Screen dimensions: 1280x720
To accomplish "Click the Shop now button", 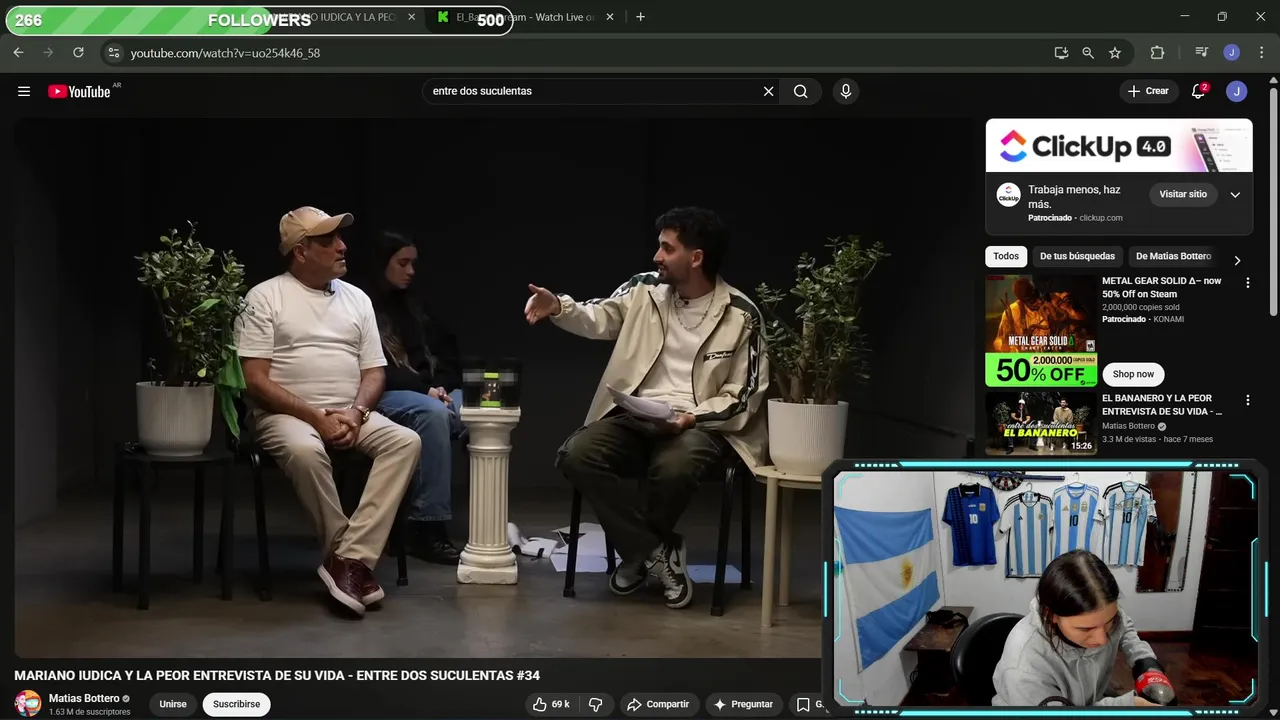I will pyautogui.click(x=1133, y=374).
